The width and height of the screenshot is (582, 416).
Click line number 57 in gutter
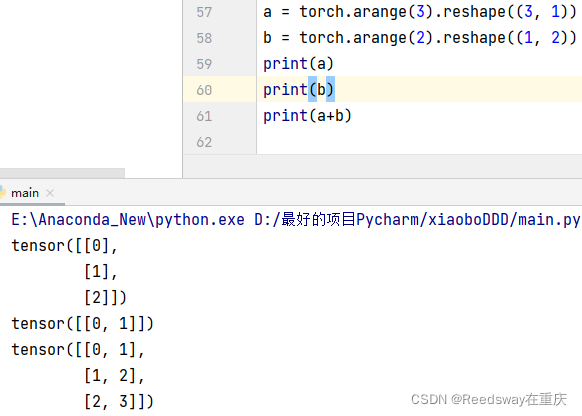[x=204, y=12]
